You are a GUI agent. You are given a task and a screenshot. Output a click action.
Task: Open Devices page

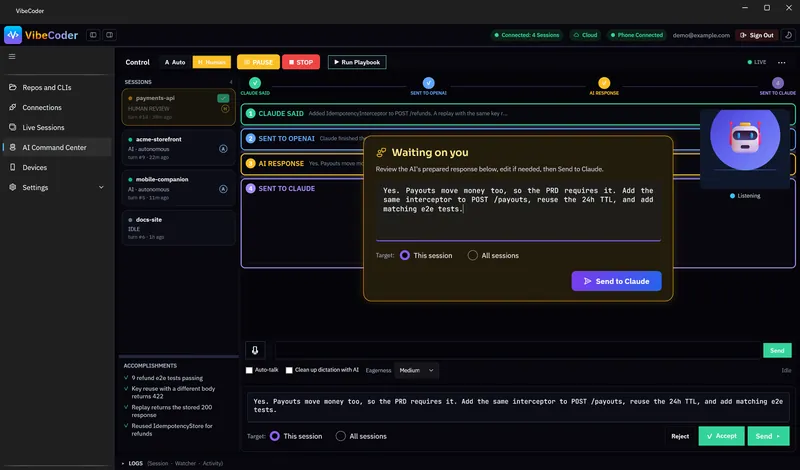point(57,167)
